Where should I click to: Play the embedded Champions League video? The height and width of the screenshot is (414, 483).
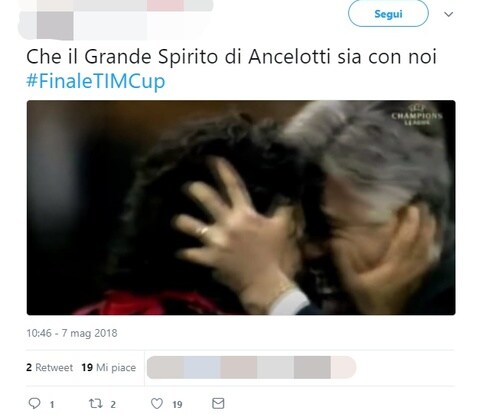click(x=241, y=207)
